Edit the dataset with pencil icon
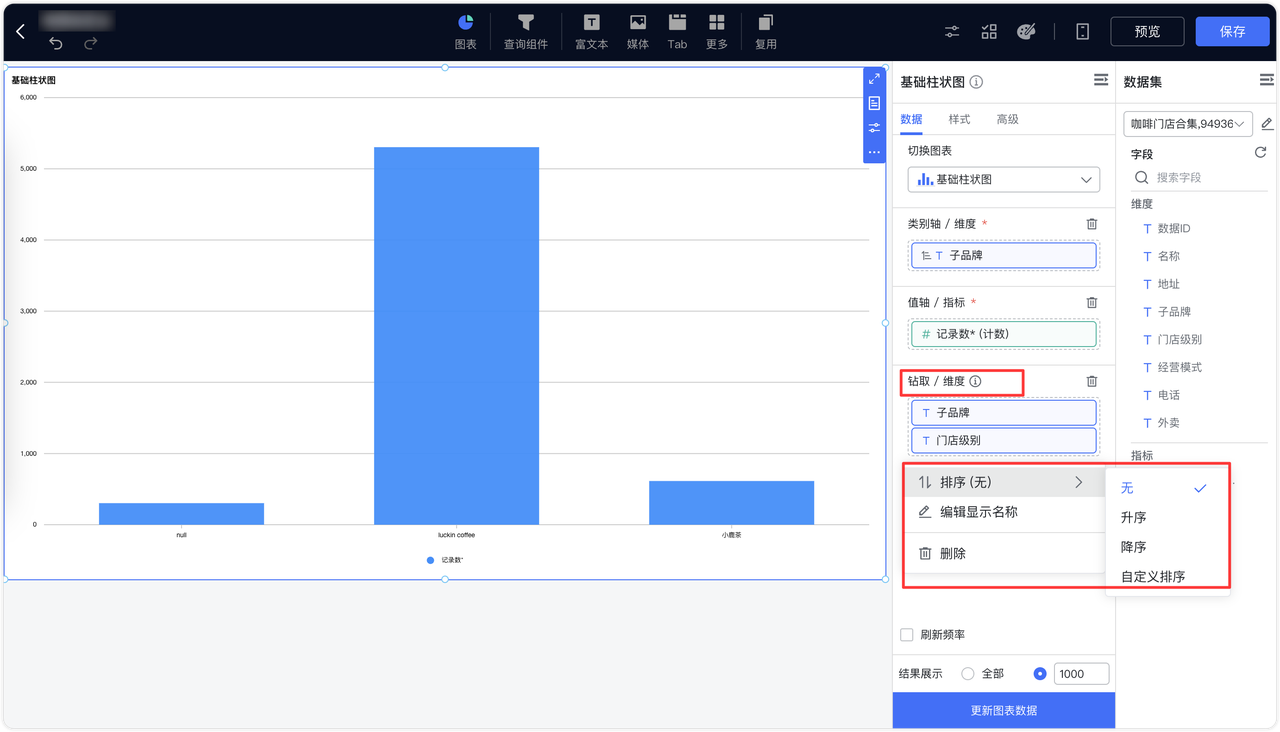1280x732 pixels. [1267, 124]
